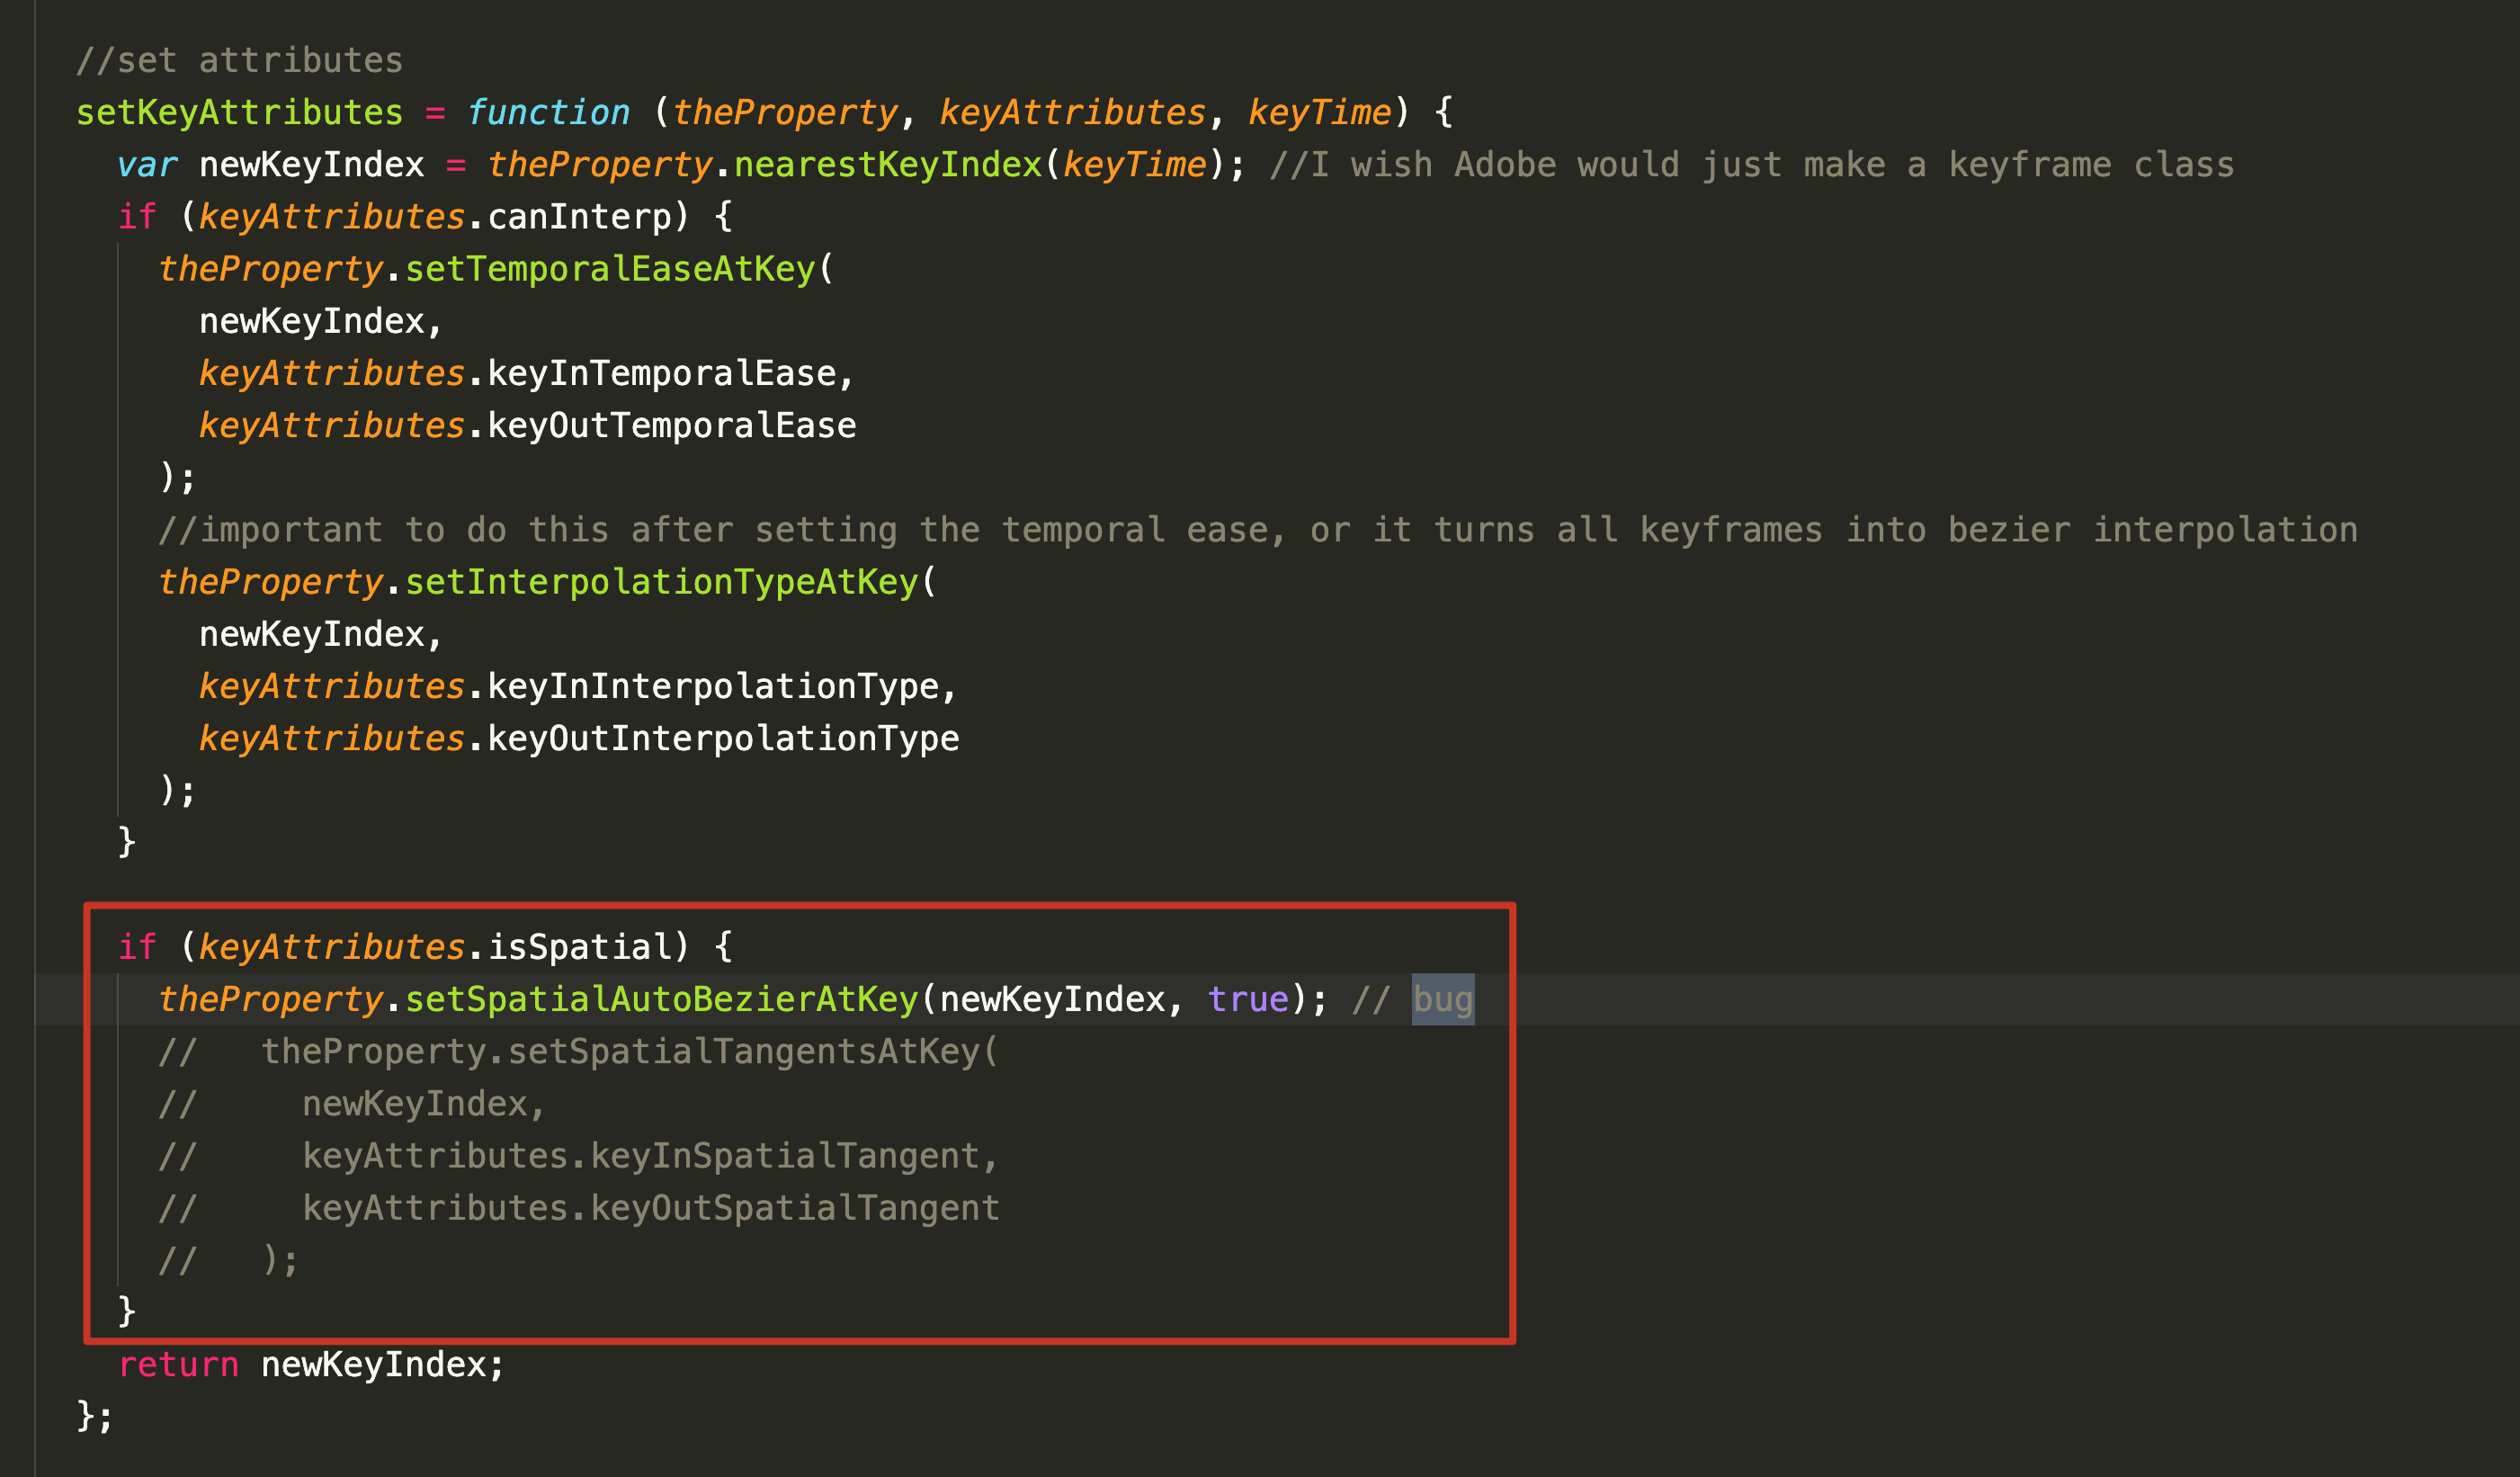The height and width of the screenshot is (1477, 2520).
Task: Click newKeyIndex in the return statement
Action: 374,1364
